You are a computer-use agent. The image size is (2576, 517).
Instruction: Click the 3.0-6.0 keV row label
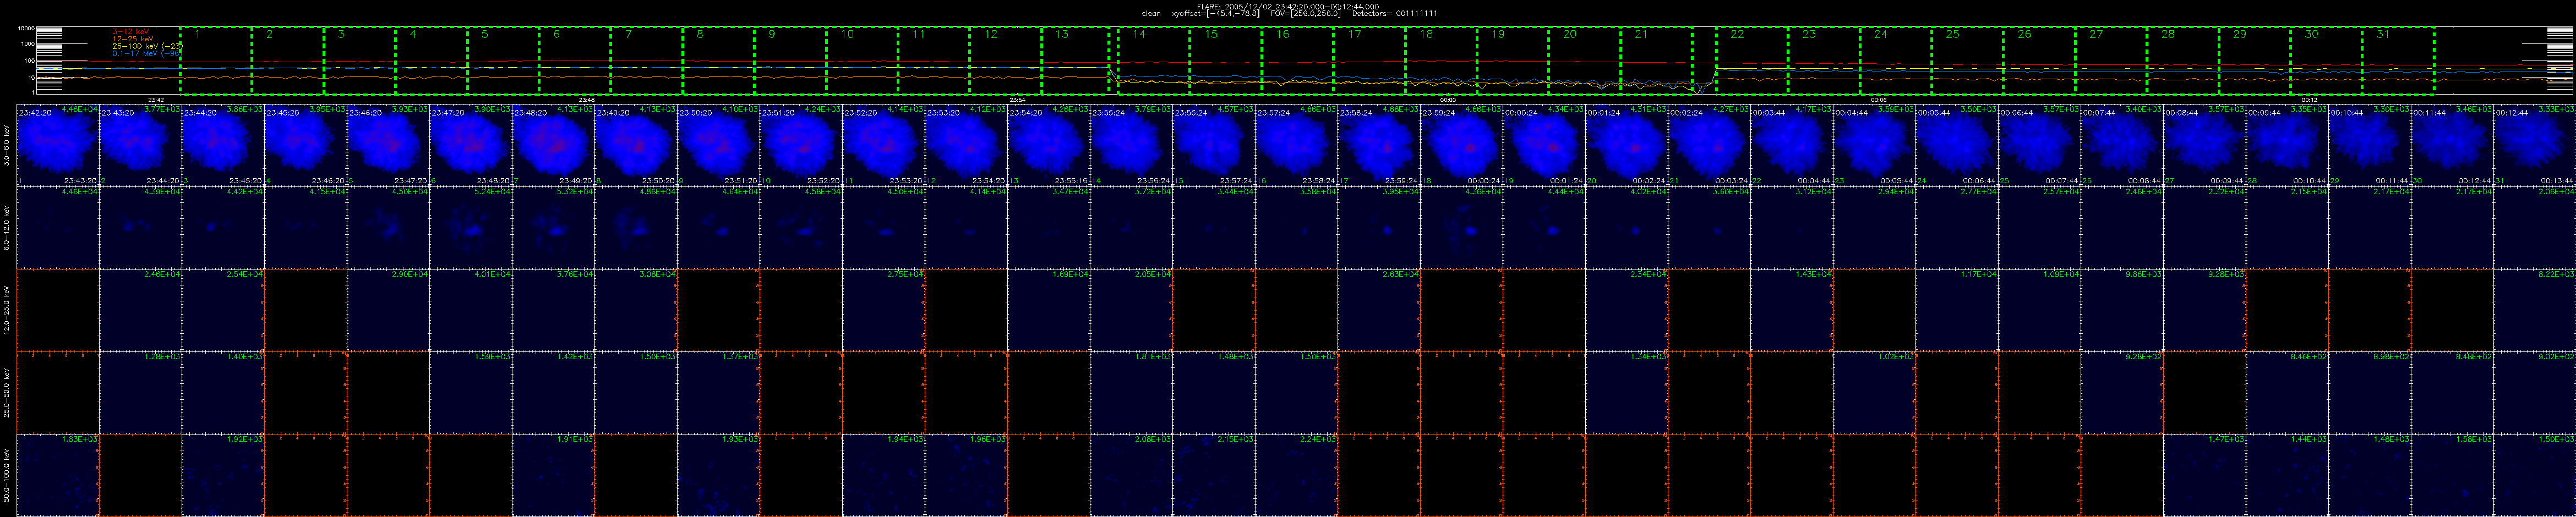pos(7,145)
